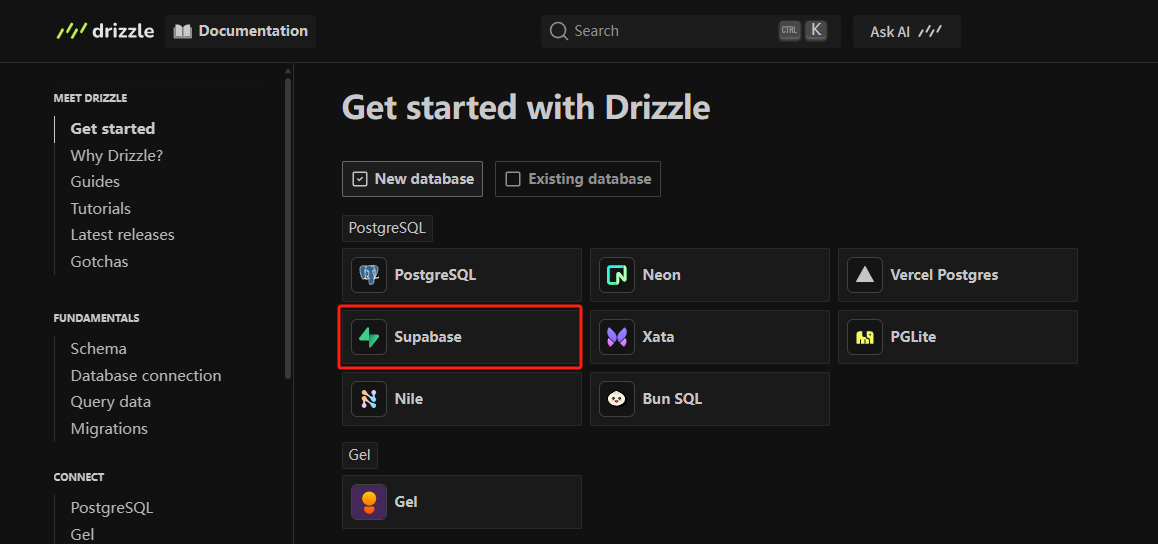Select the PGLite card label
This screenshot has width=1158, height=544.
(x=914, y=337)
